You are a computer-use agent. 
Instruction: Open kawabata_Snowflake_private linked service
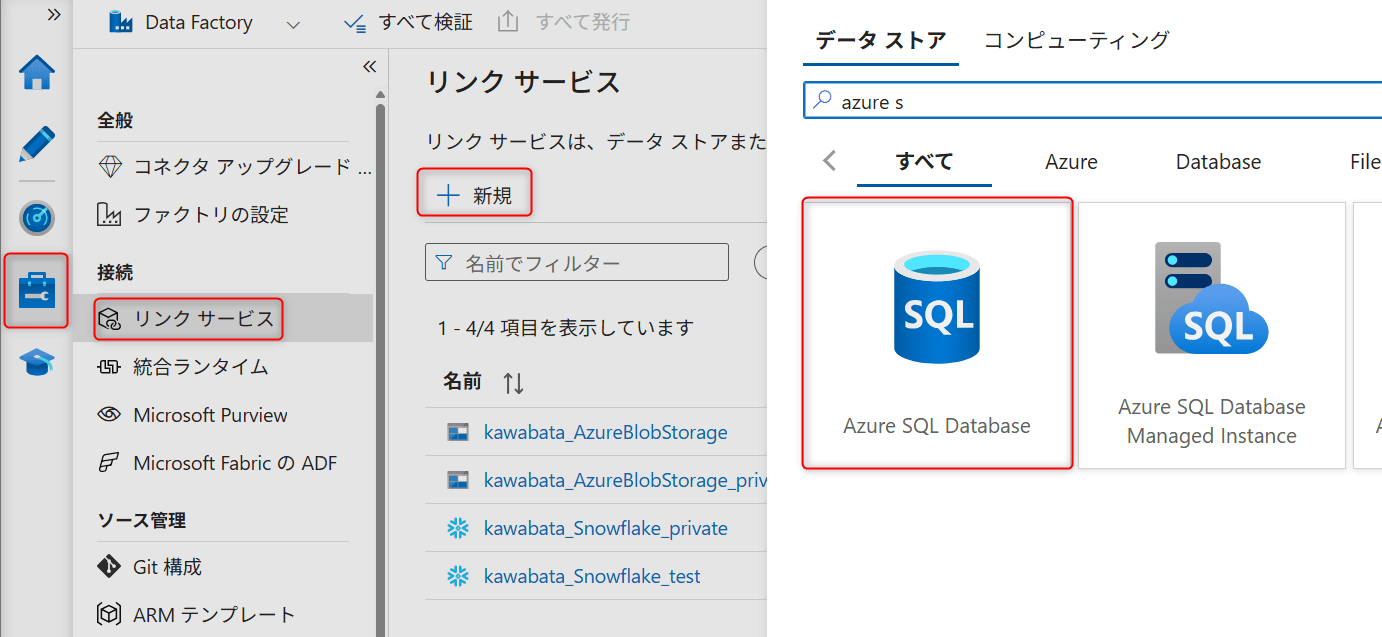pos(605,529)
